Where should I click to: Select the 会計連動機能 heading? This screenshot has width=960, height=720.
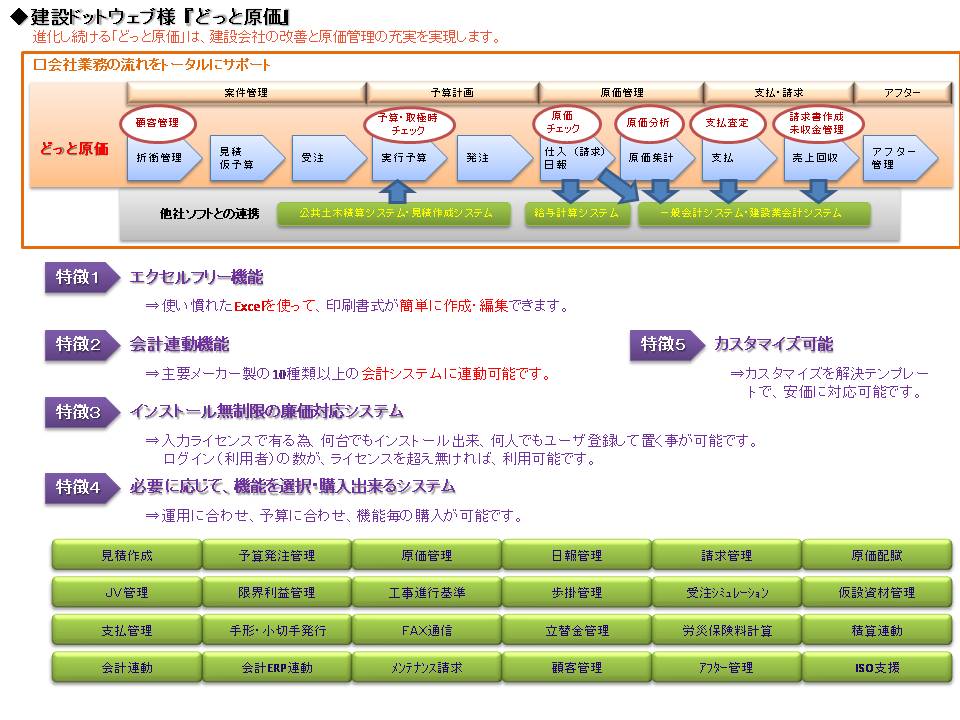[x=179, y=344]
